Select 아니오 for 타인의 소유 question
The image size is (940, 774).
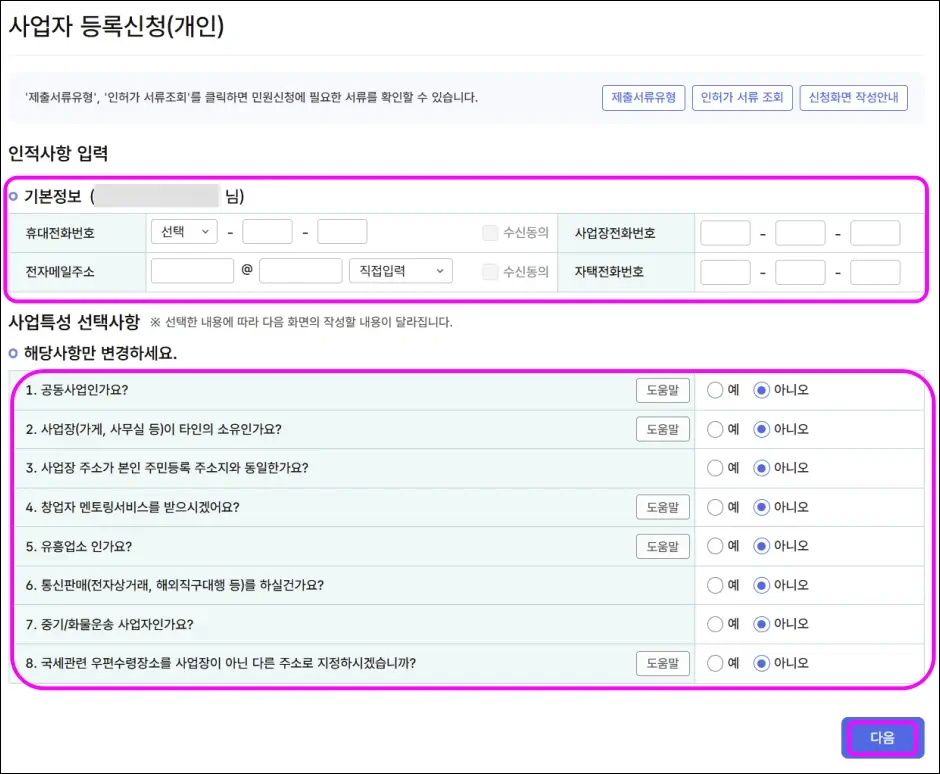coord(761,429)
